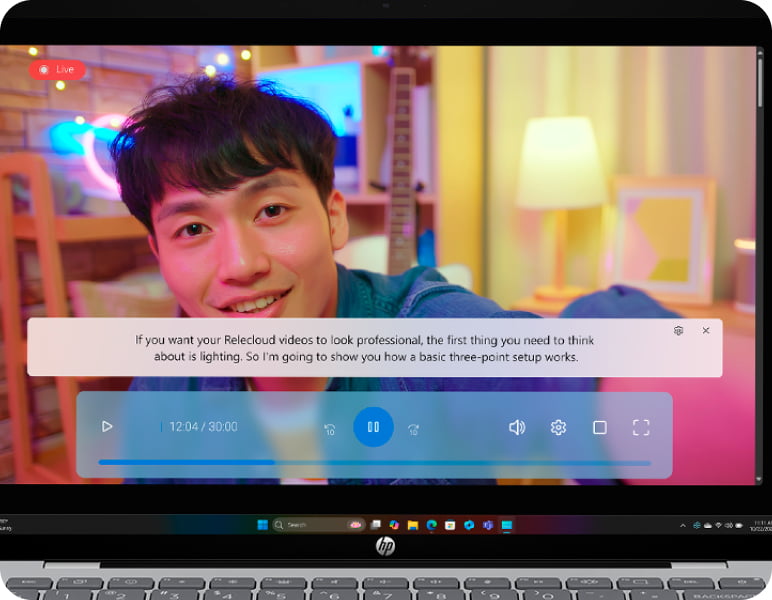Open the clock and date in taskbar
772x600 pixels.
click(x=761, y=526)
